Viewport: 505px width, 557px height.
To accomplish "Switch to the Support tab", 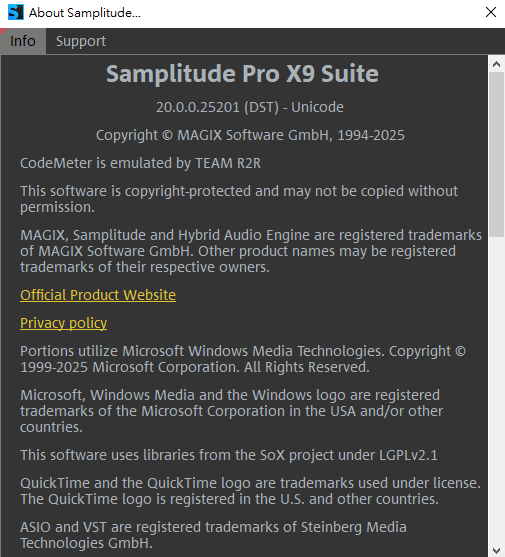I will pos(81,41).
